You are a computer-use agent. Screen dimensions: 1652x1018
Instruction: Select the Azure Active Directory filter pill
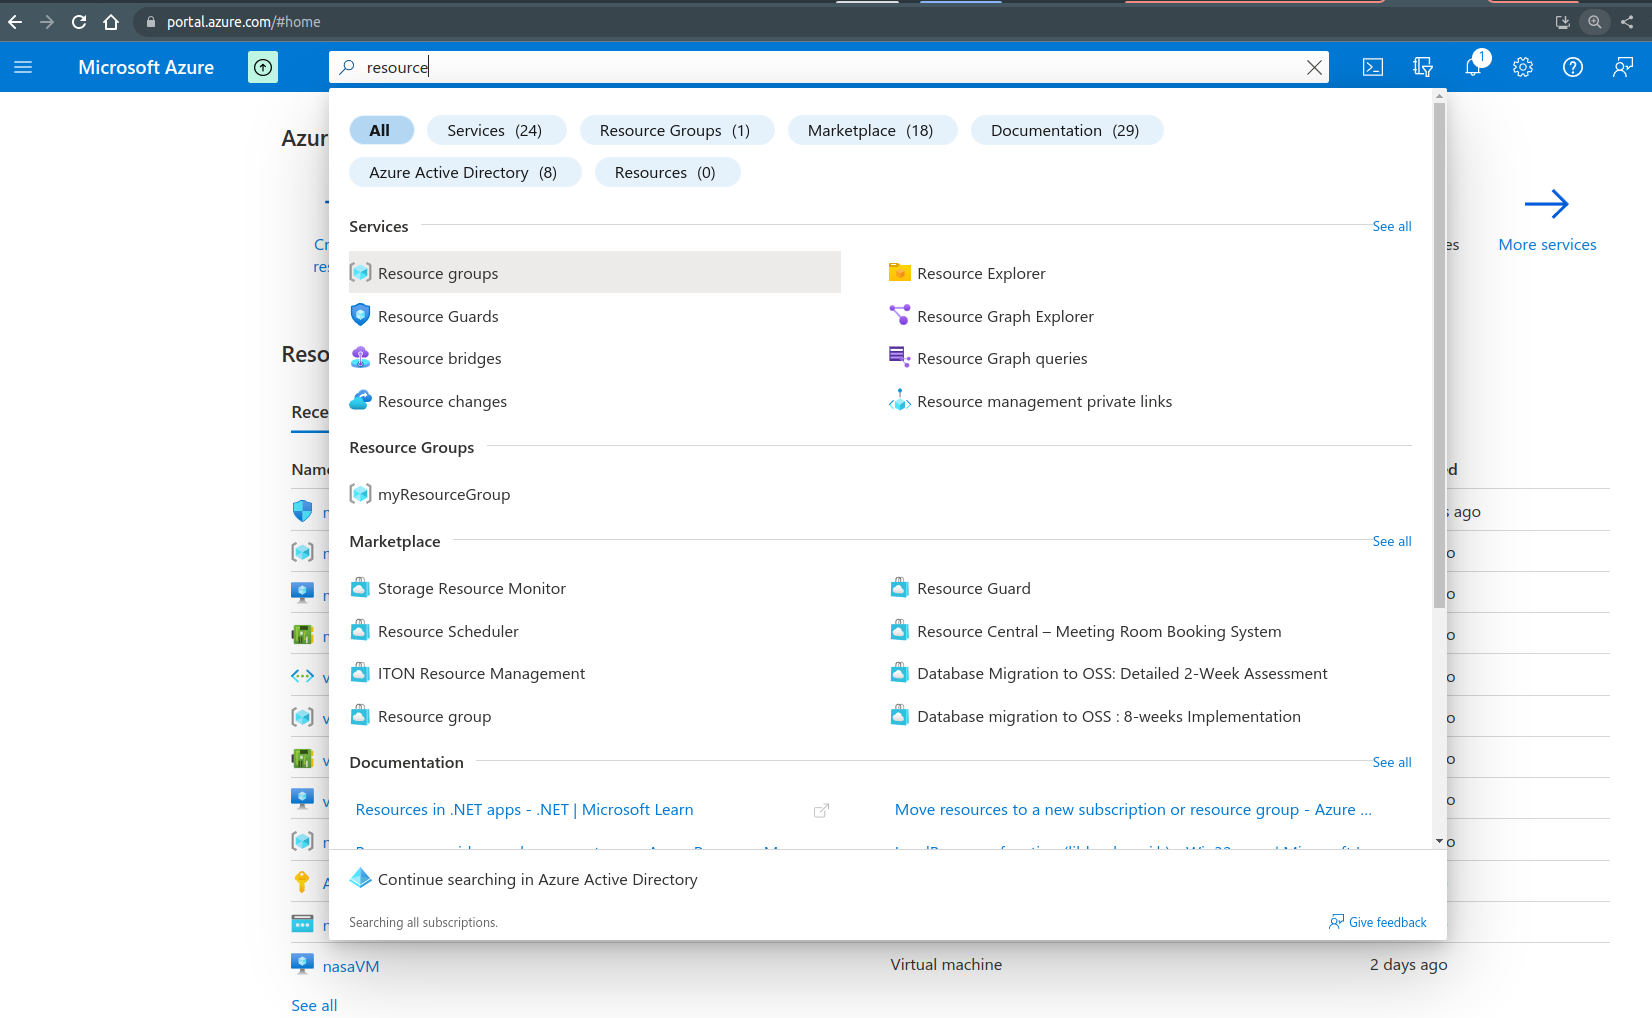463,173
